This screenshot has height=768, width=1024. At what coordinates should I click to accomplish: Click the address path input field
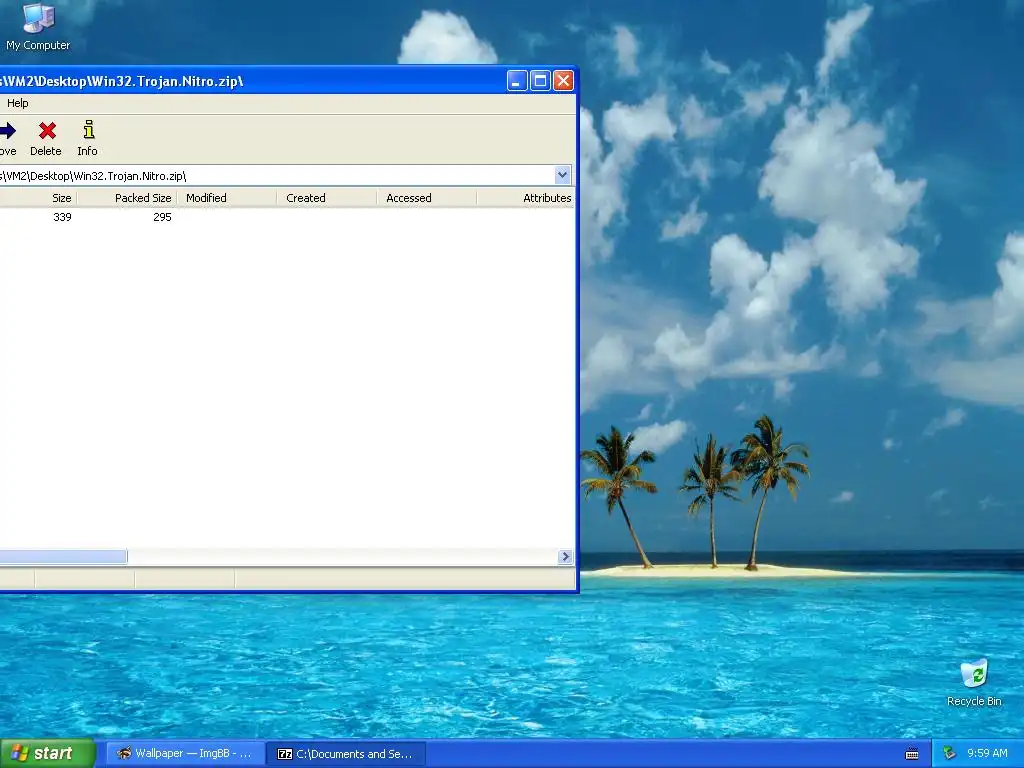tap(276, 176)
